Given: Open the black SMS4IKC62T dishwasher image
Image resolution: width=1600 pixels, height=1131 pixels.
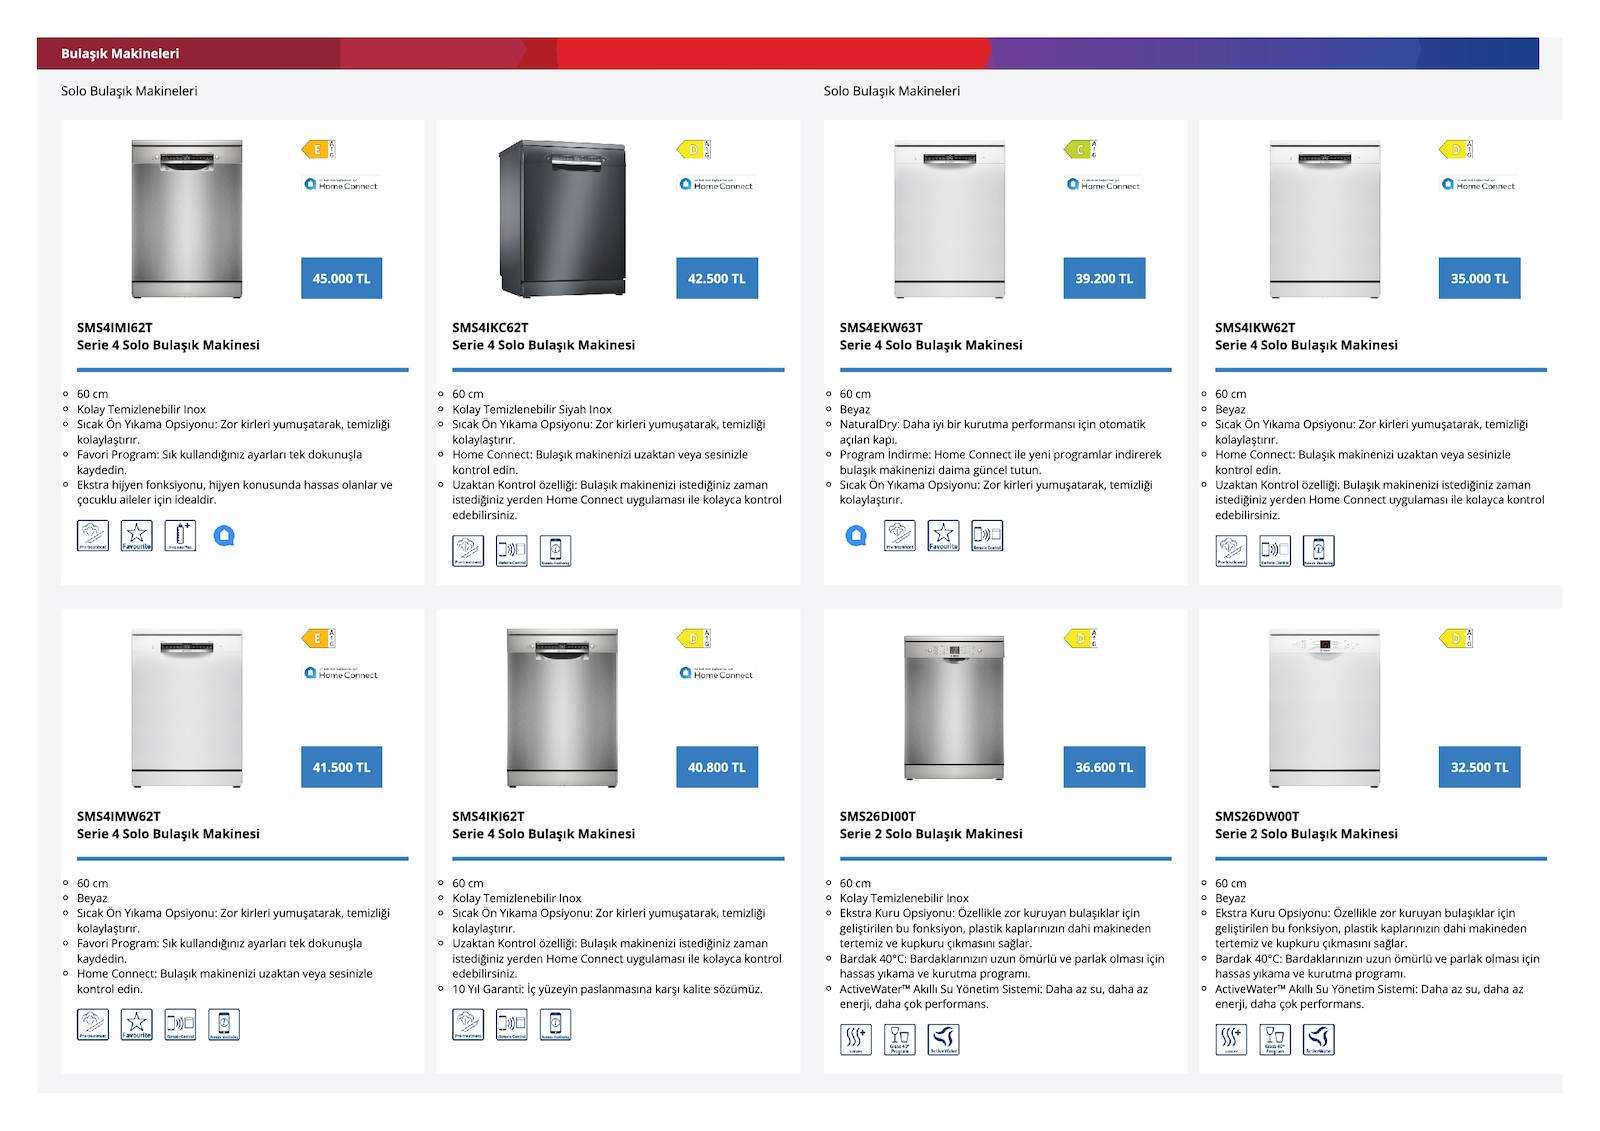Looking at the screenshot, I should pyautogui.click(x=563, y=219).
